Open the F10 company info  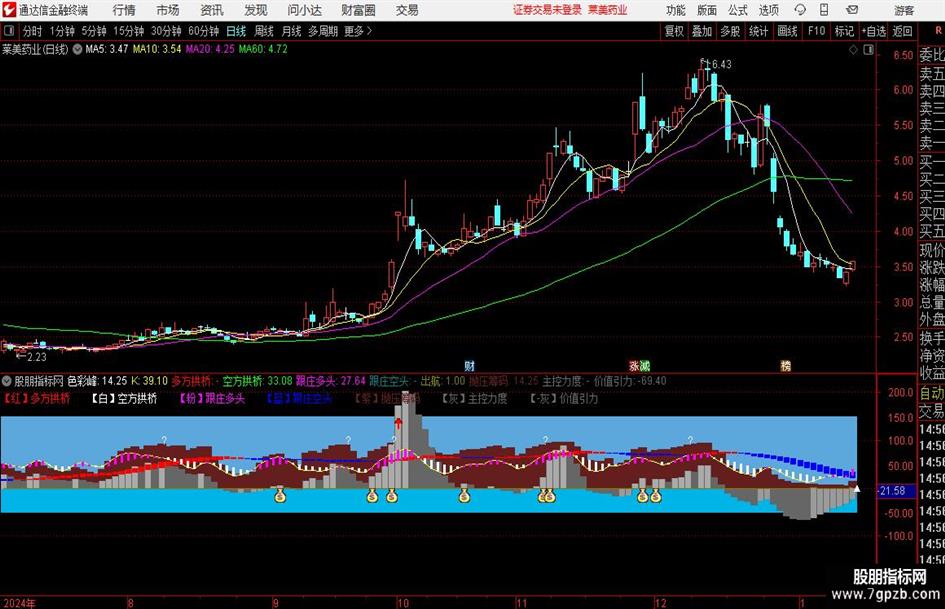[817, 31]
